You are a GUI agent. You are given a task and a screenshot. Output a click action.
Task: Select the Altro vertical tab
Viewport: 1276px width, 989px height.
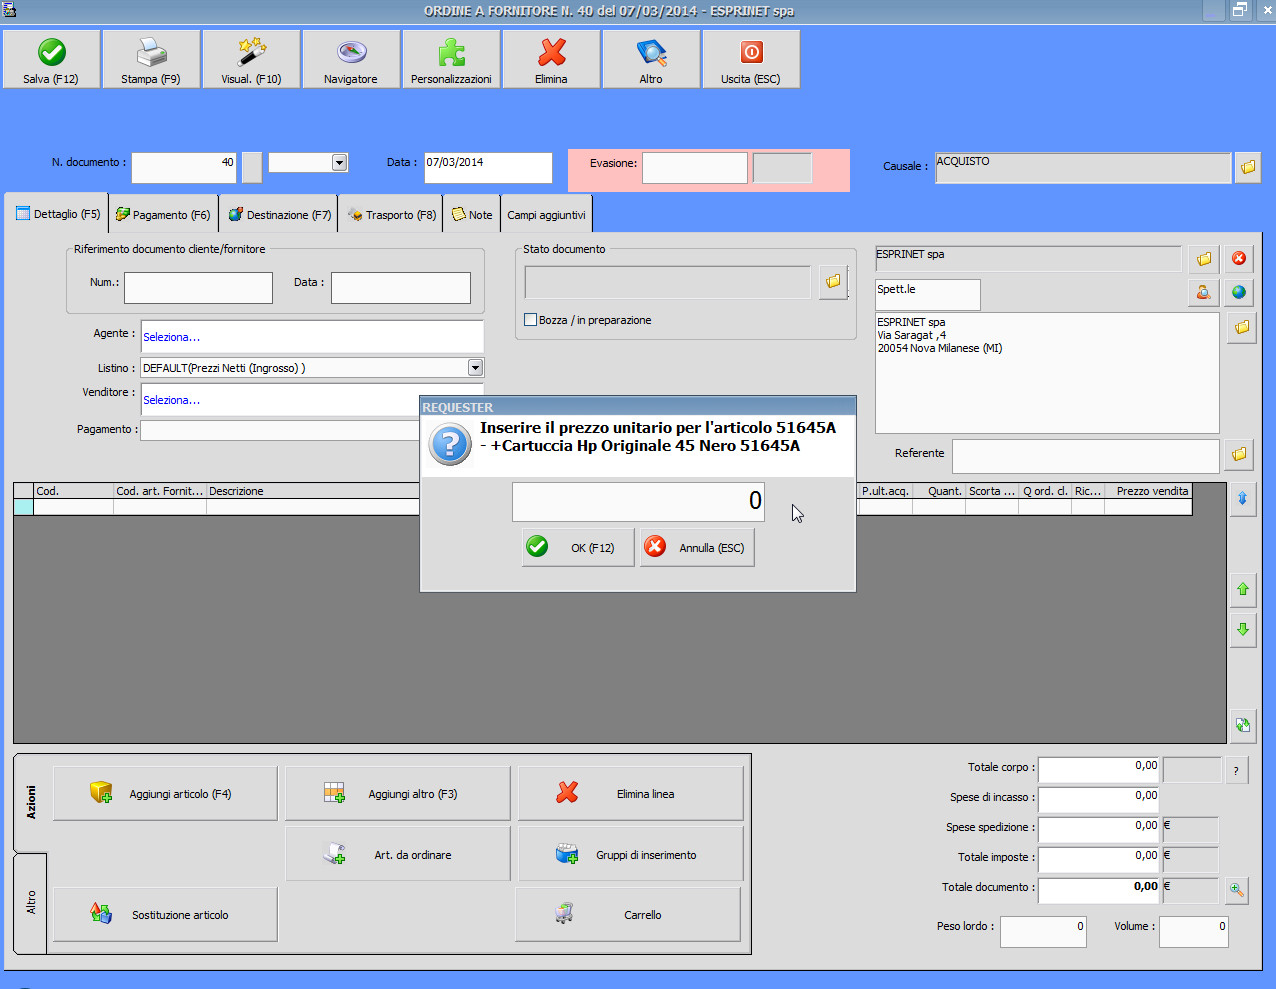pyautogui.click(x=31, y=902)
